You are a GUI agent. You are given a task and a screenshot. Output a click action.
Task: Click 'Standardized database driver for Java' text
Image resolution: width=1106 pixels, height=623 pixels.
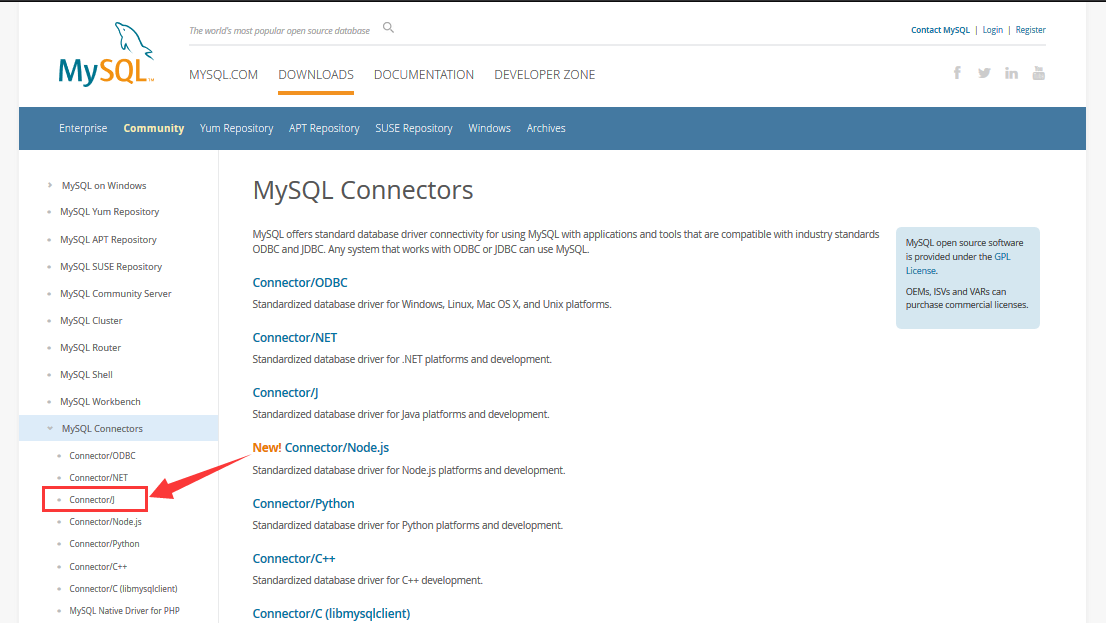401,414
